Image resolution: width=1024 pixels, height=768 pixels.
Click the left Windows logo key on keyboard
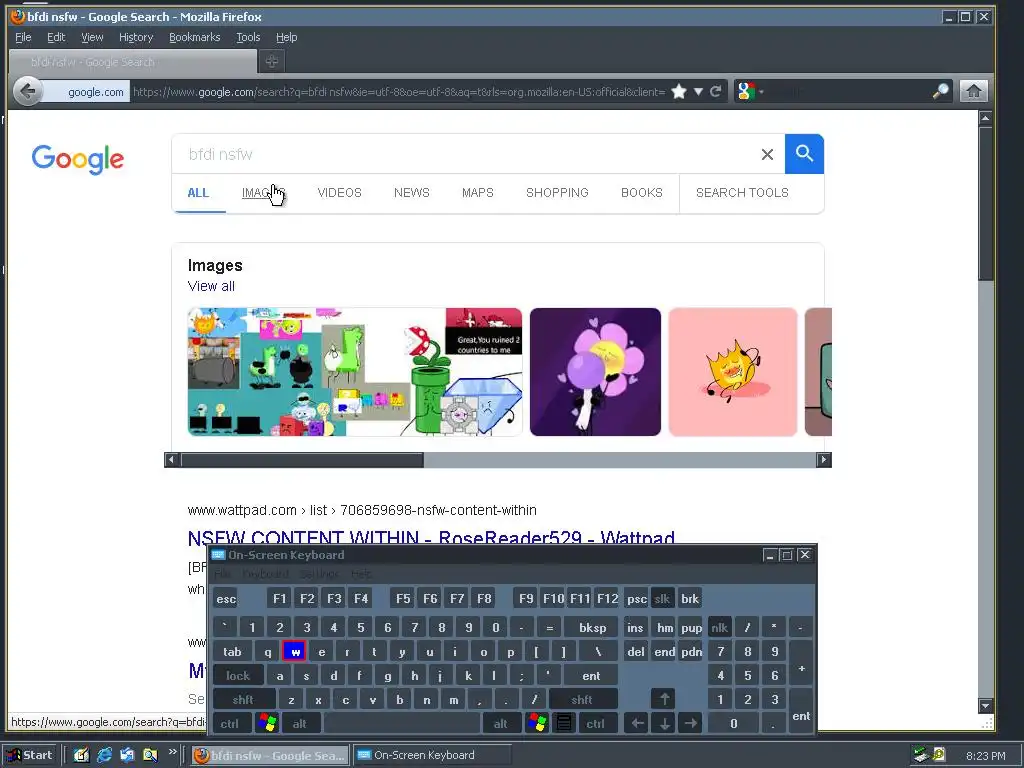pyautogui.click(x=267, y=723)
